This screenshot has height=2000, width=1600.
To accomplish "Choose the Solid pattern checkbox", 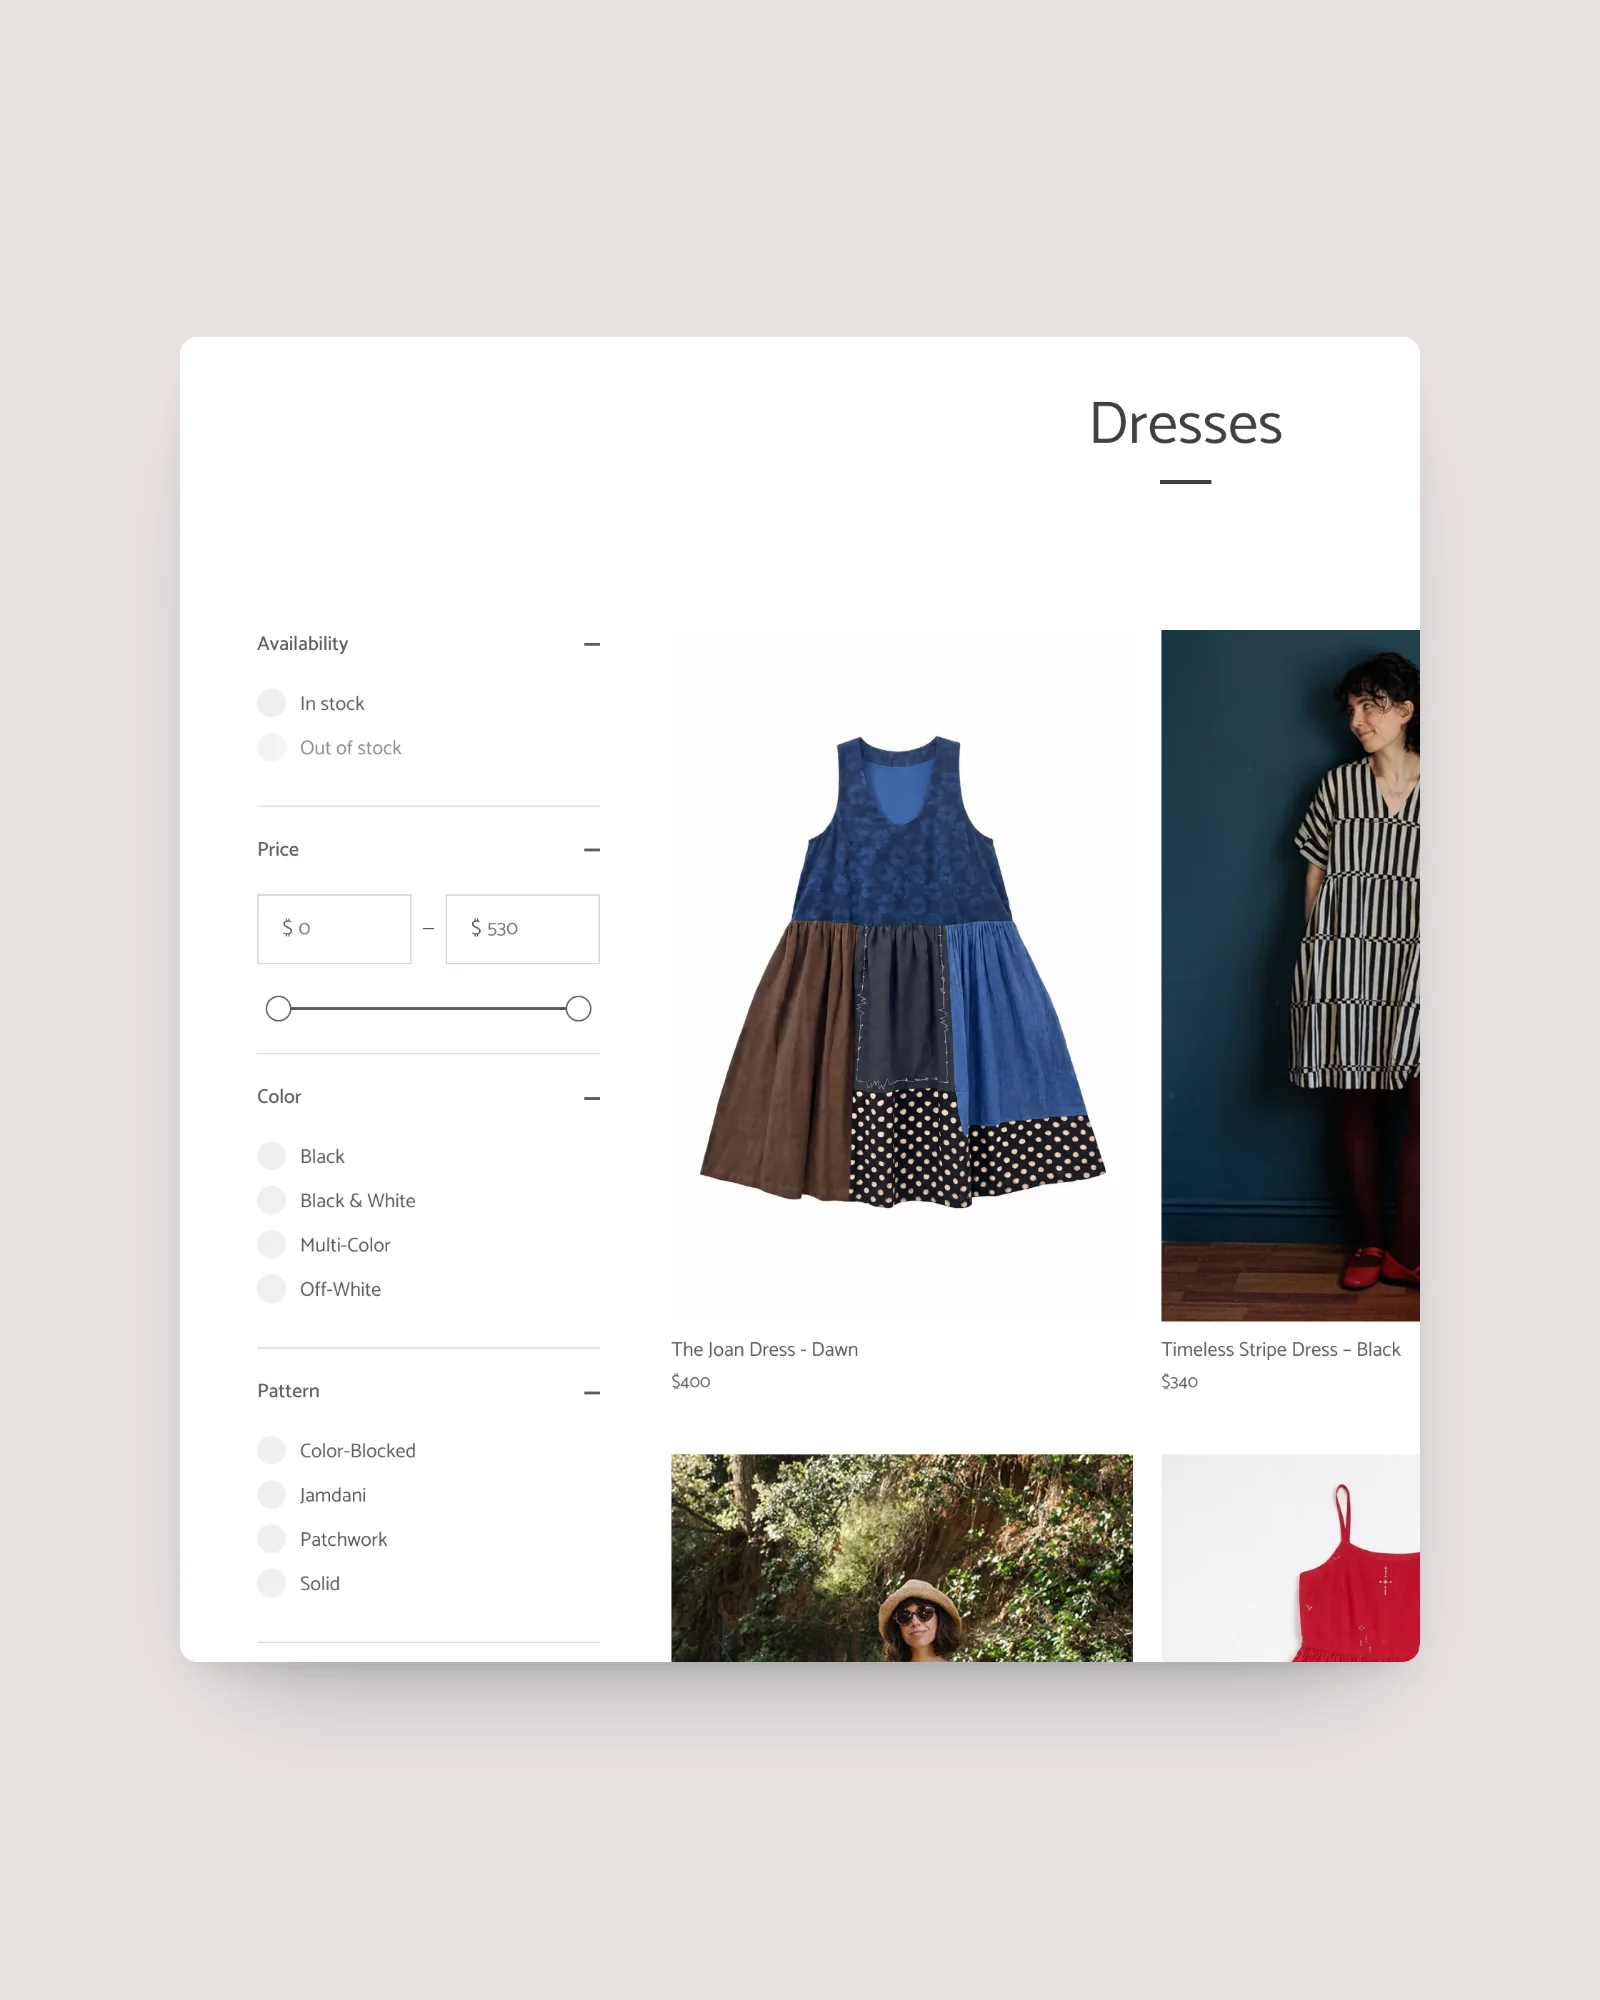I will (272, 1583).
